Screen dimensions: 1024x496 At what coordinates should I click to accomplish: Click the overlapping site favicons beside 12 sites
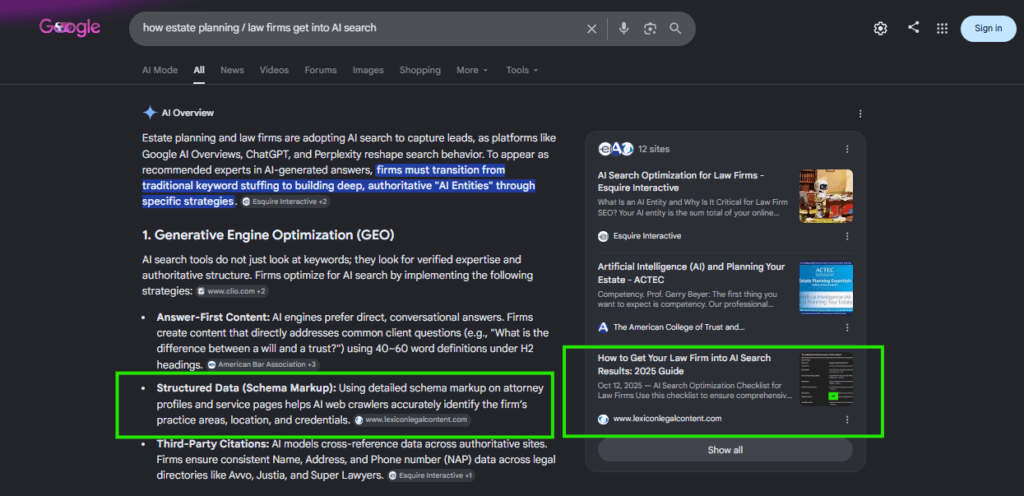(615, 149)
